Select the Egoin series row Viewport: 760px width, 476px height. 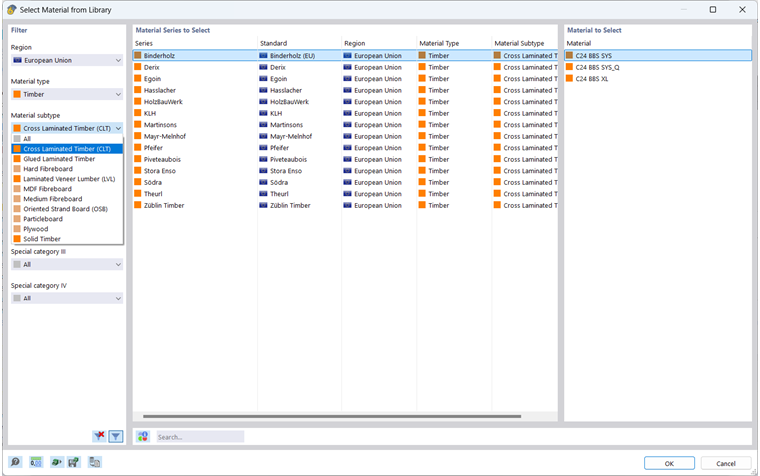point(345,79)
